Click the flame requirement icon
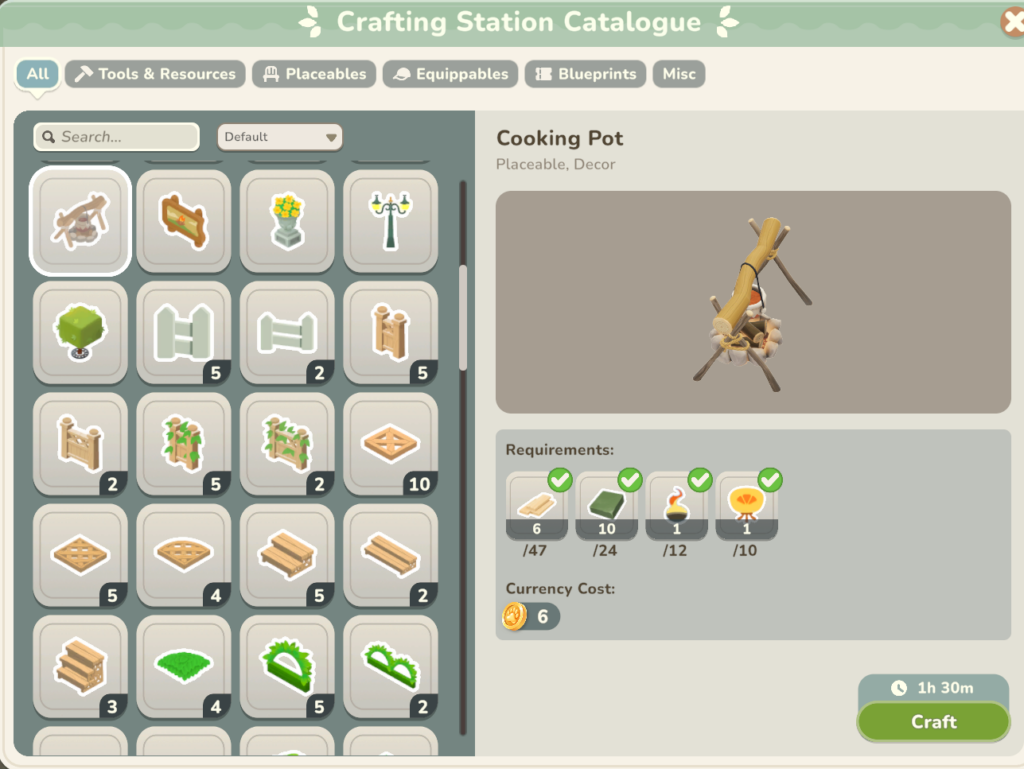The height and width of the screenshot is (769, 1024). tap(677, 505)
